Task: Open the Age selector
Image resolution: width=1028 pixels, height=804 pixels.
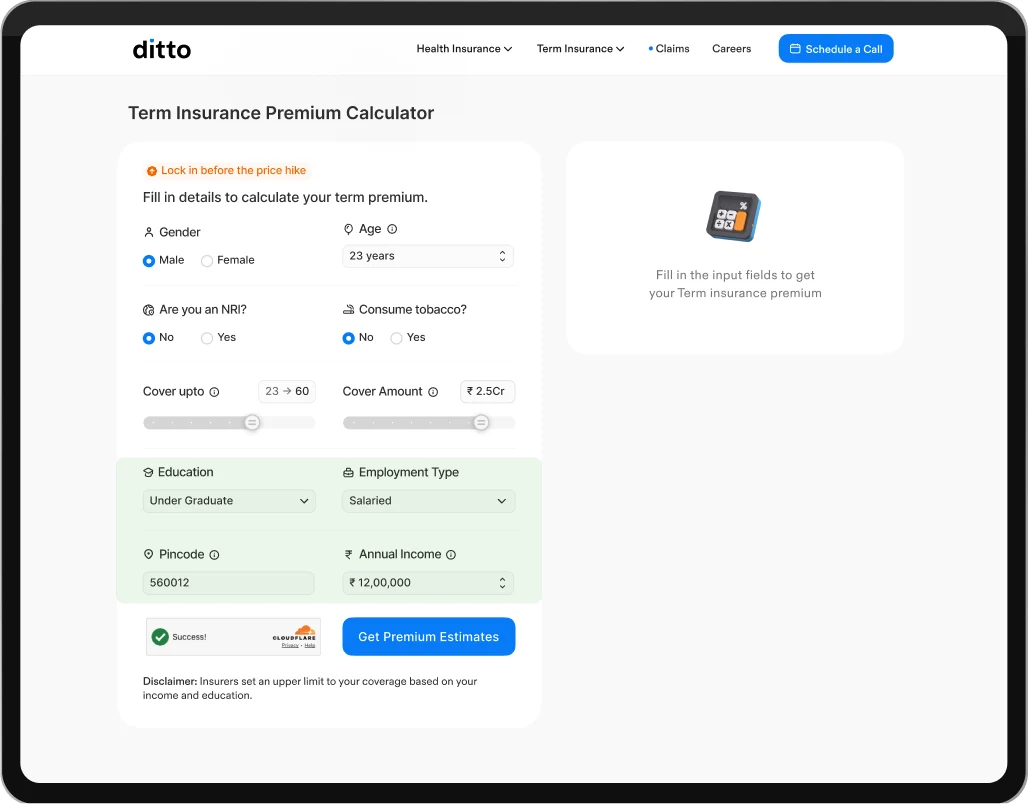Action: point(427,256)
